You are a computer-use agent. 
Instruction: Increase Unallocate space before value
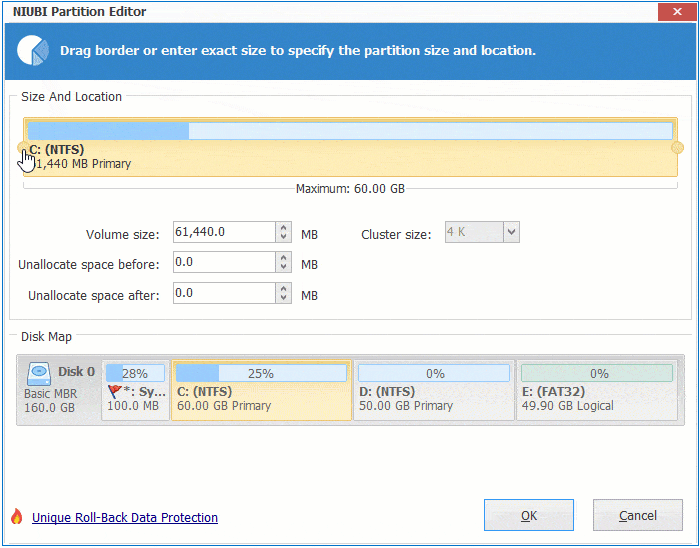point(283,257)
